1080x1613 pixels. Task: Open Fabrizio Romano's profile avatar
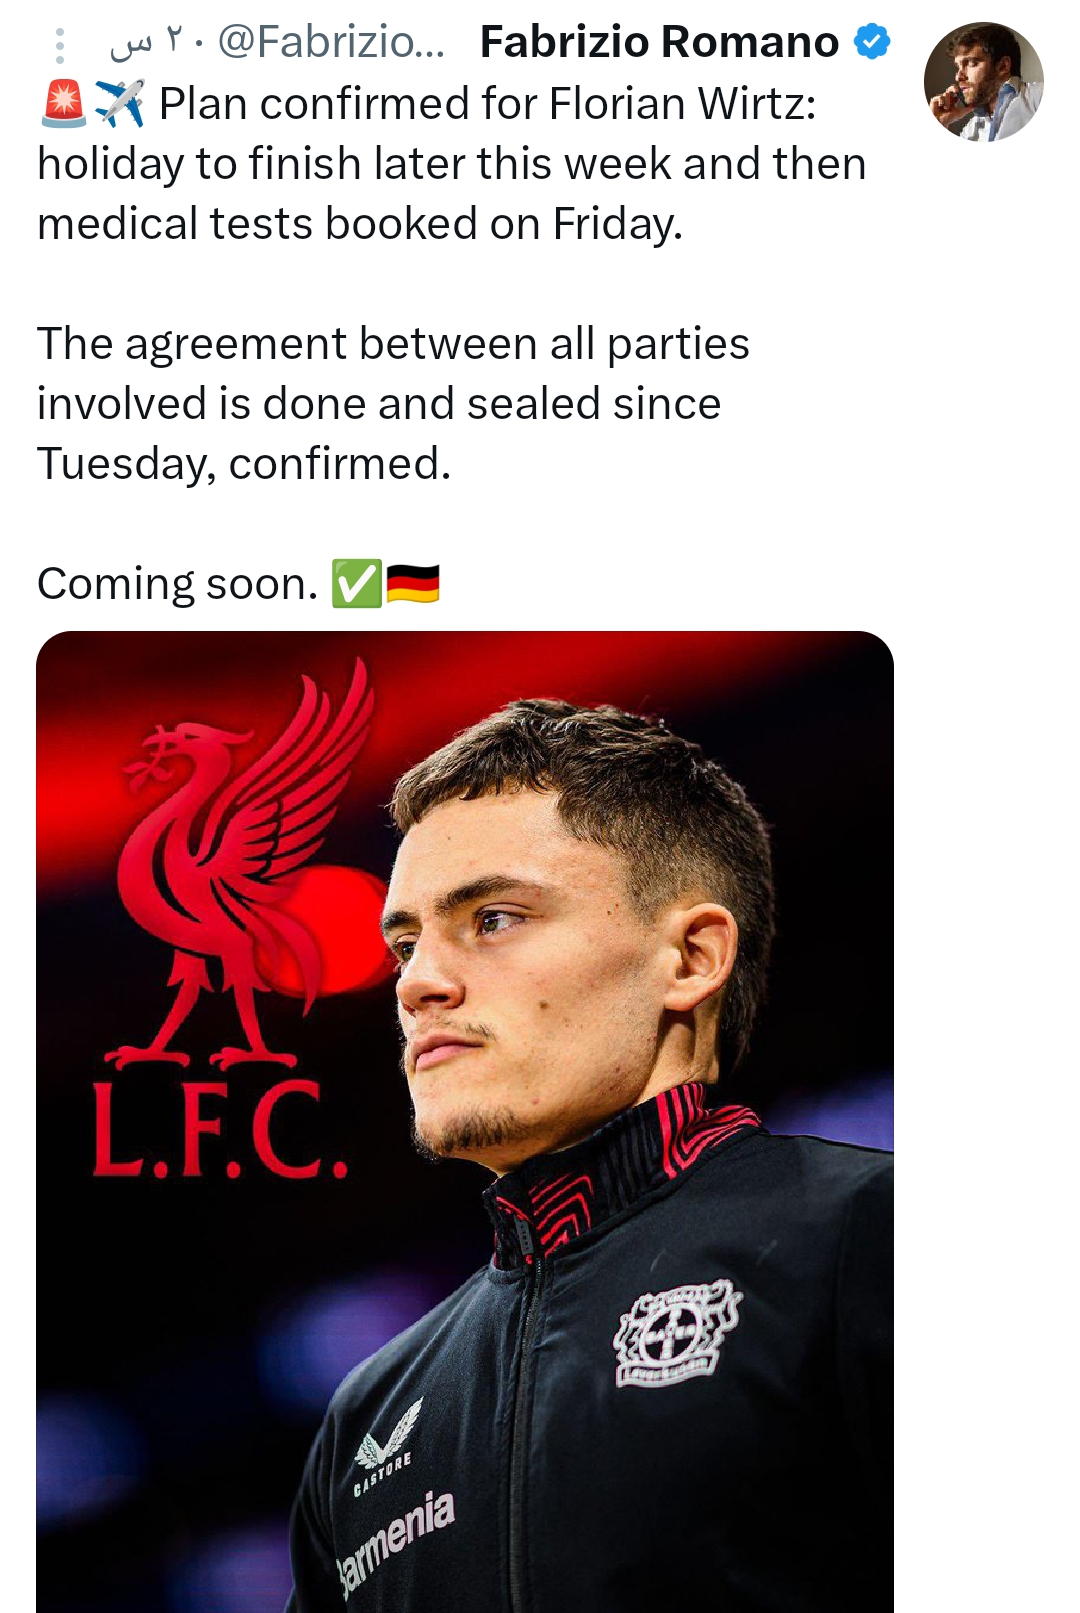[x=983, y=82]
